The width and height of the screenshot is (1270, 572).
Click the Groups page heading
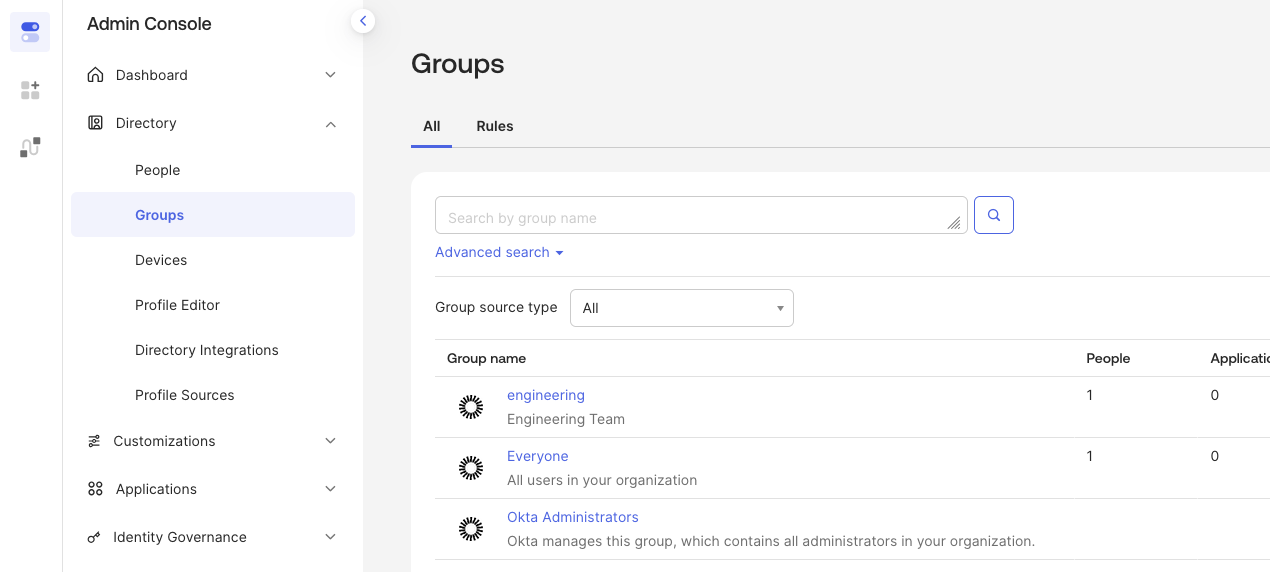(x=458, y=64)
